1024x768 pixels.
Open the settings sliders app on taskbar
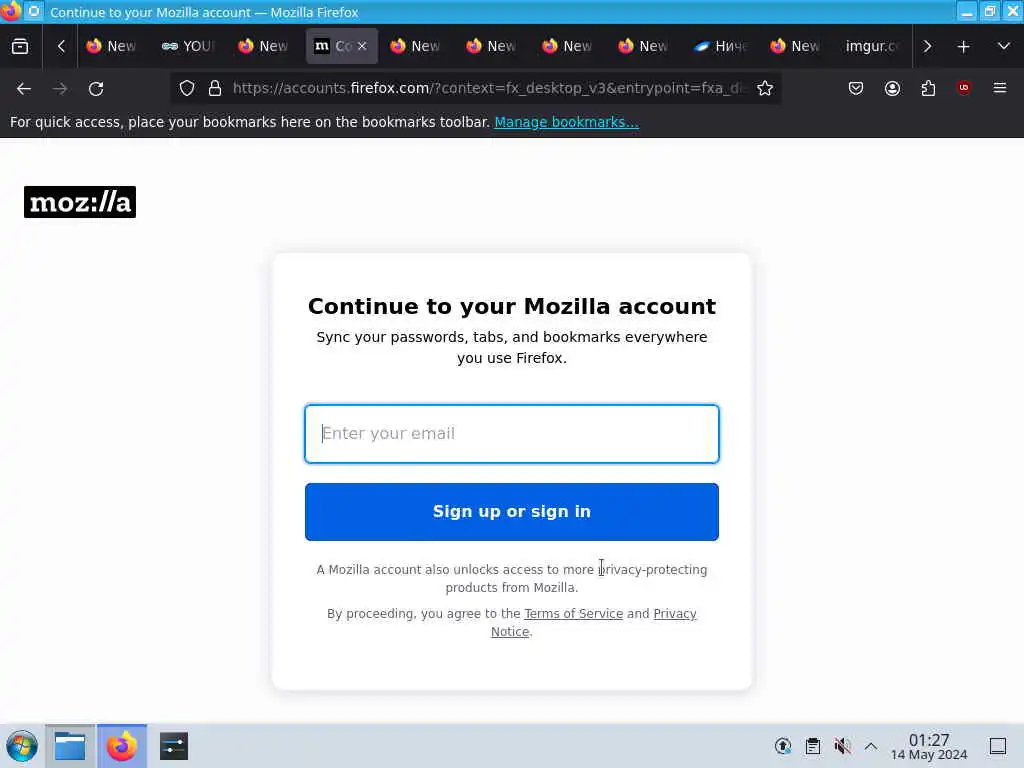(x=174, y=746)
